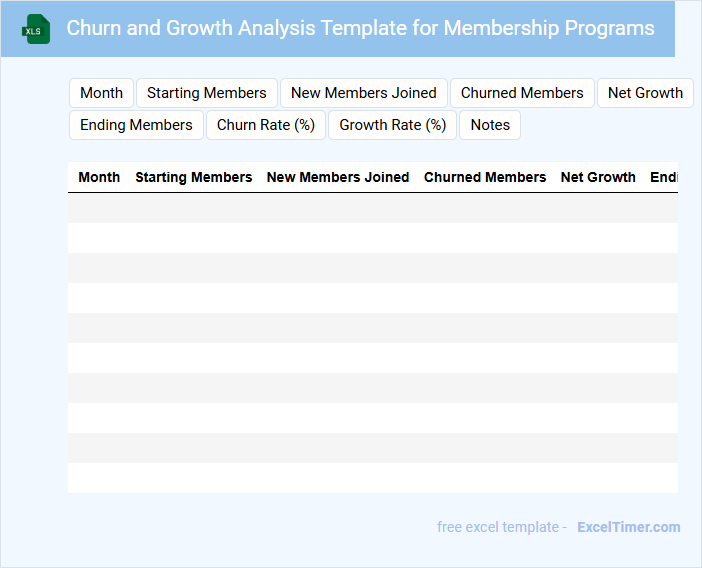
Task: Select the Ending Members tag button
Action: (136, 125)
